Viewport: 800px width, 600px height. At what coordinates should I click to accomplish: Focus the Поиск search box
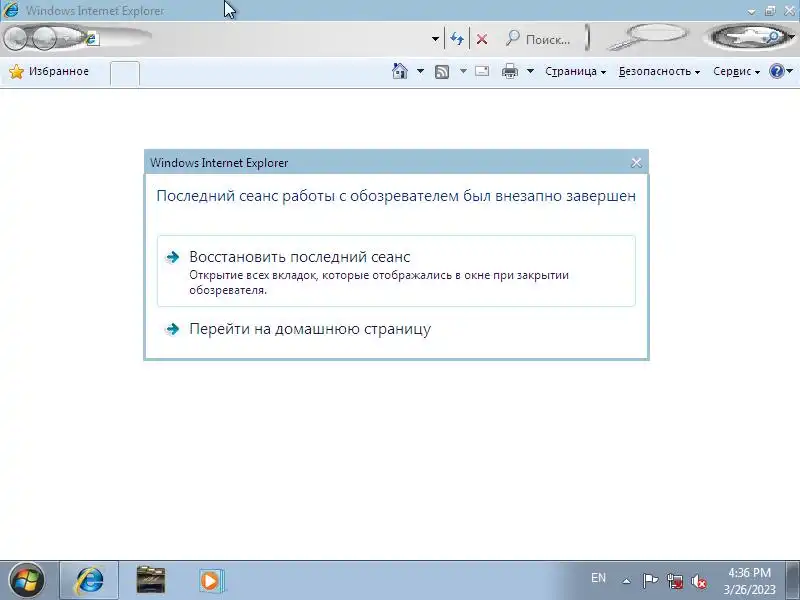[547, 40]
